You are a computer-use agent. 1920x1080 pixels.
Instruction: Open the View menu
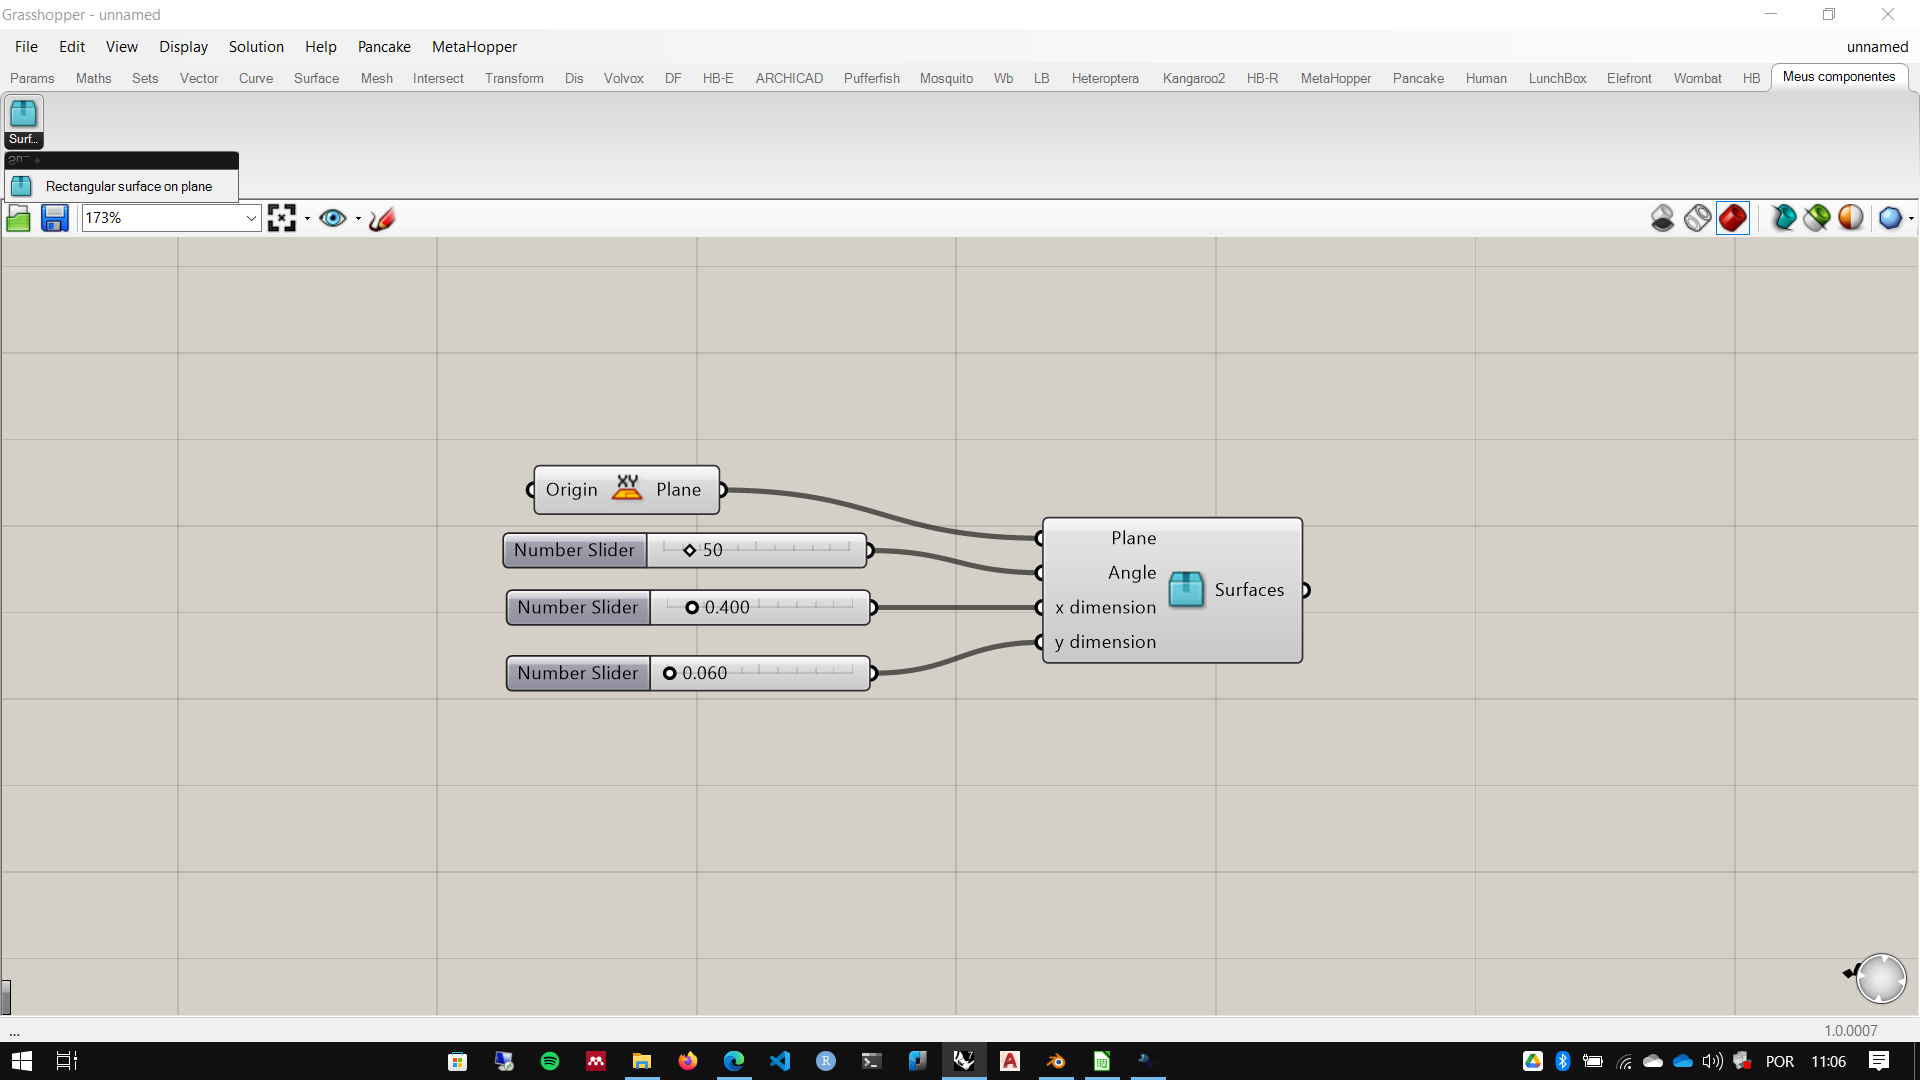pyautogui.click(x=122, y=47)
